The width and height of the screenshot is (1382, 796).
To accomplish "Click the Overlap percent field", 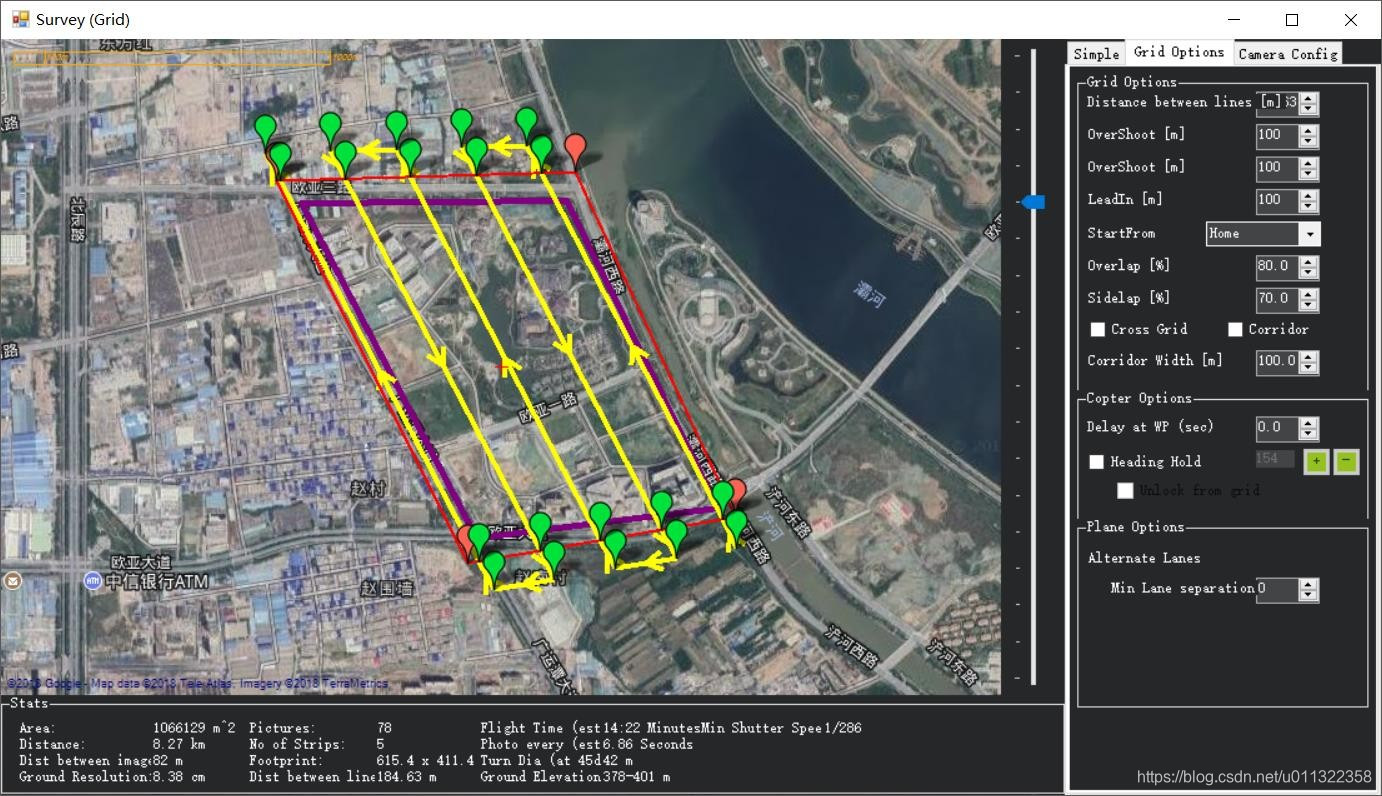I will [x=1277, y=266].
